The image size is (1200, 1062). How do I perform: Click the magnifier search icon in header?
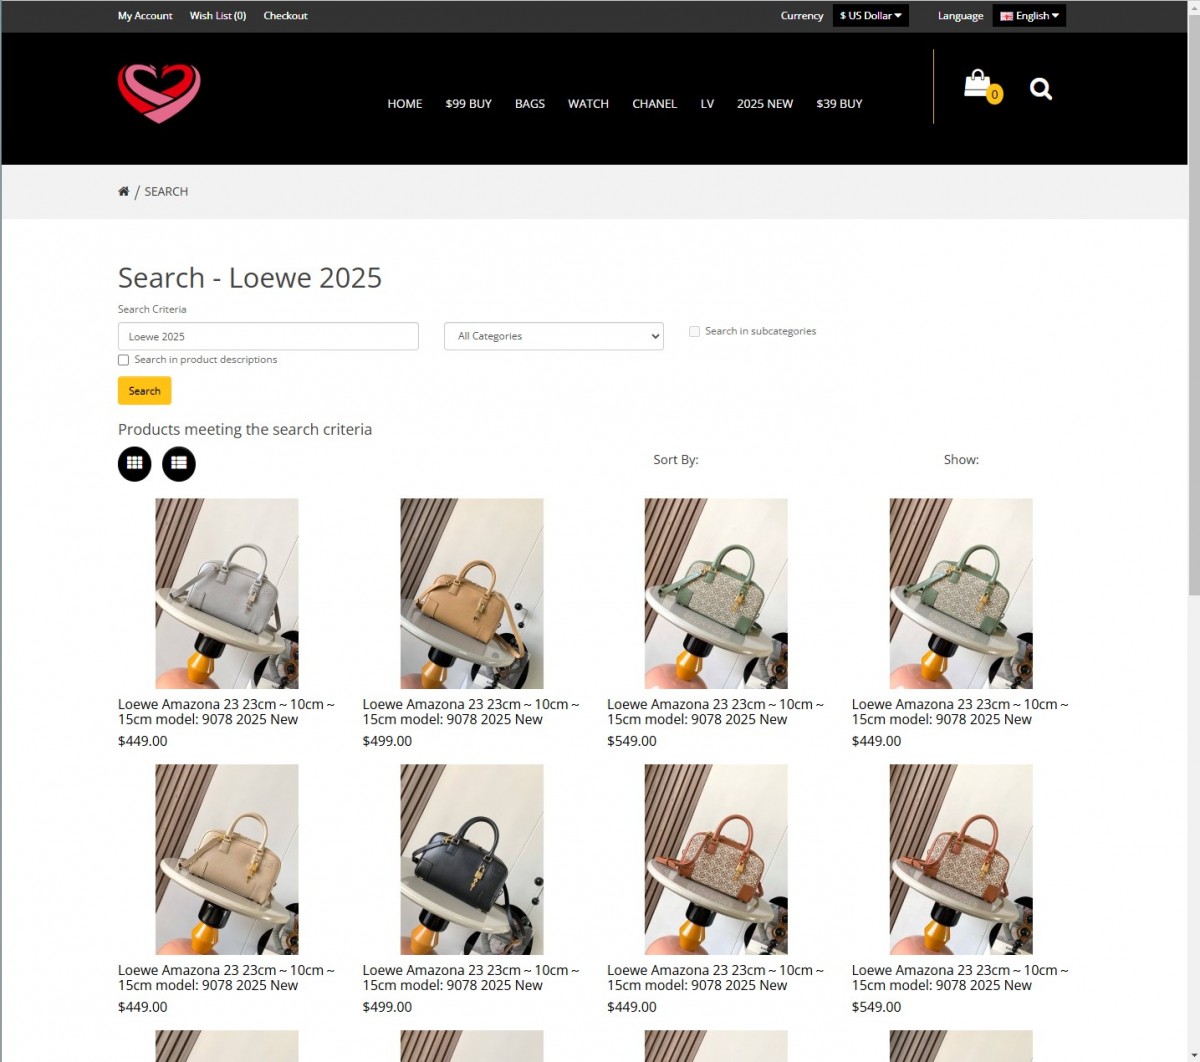1041,89
